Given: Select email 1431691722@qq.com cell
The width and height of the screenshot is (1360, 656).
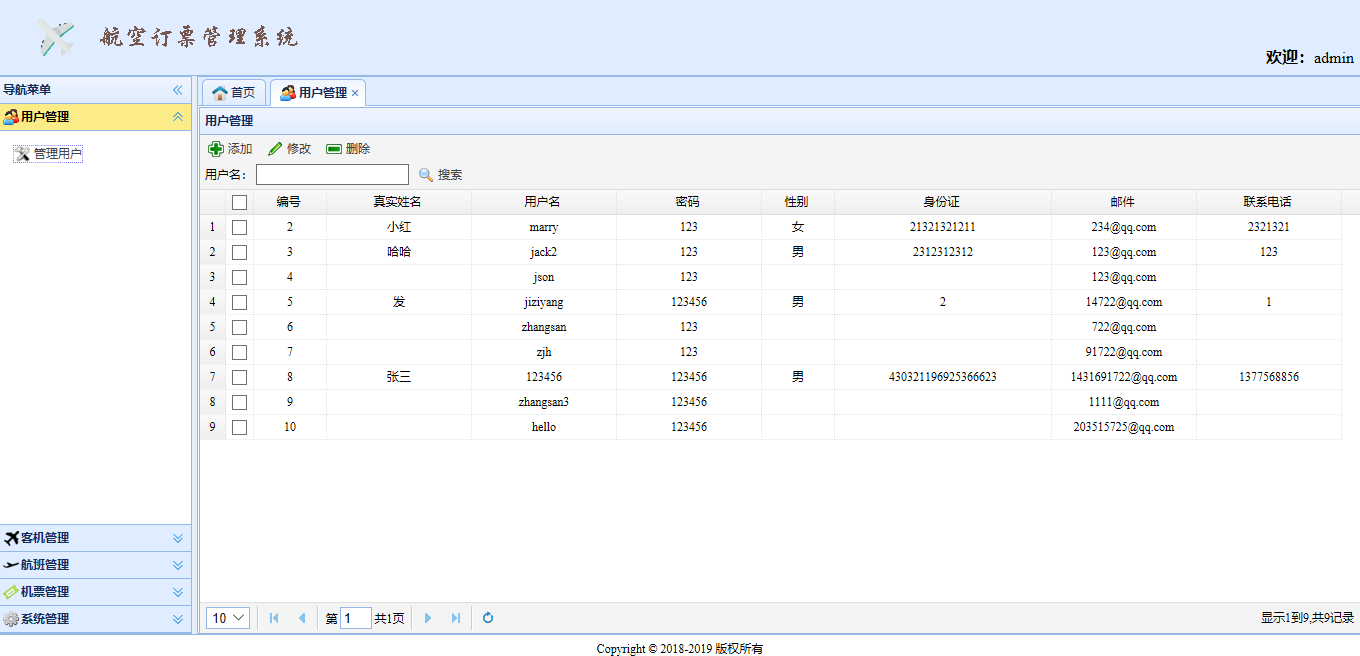Looking at the screenshot, I should tap(1123, 377).
